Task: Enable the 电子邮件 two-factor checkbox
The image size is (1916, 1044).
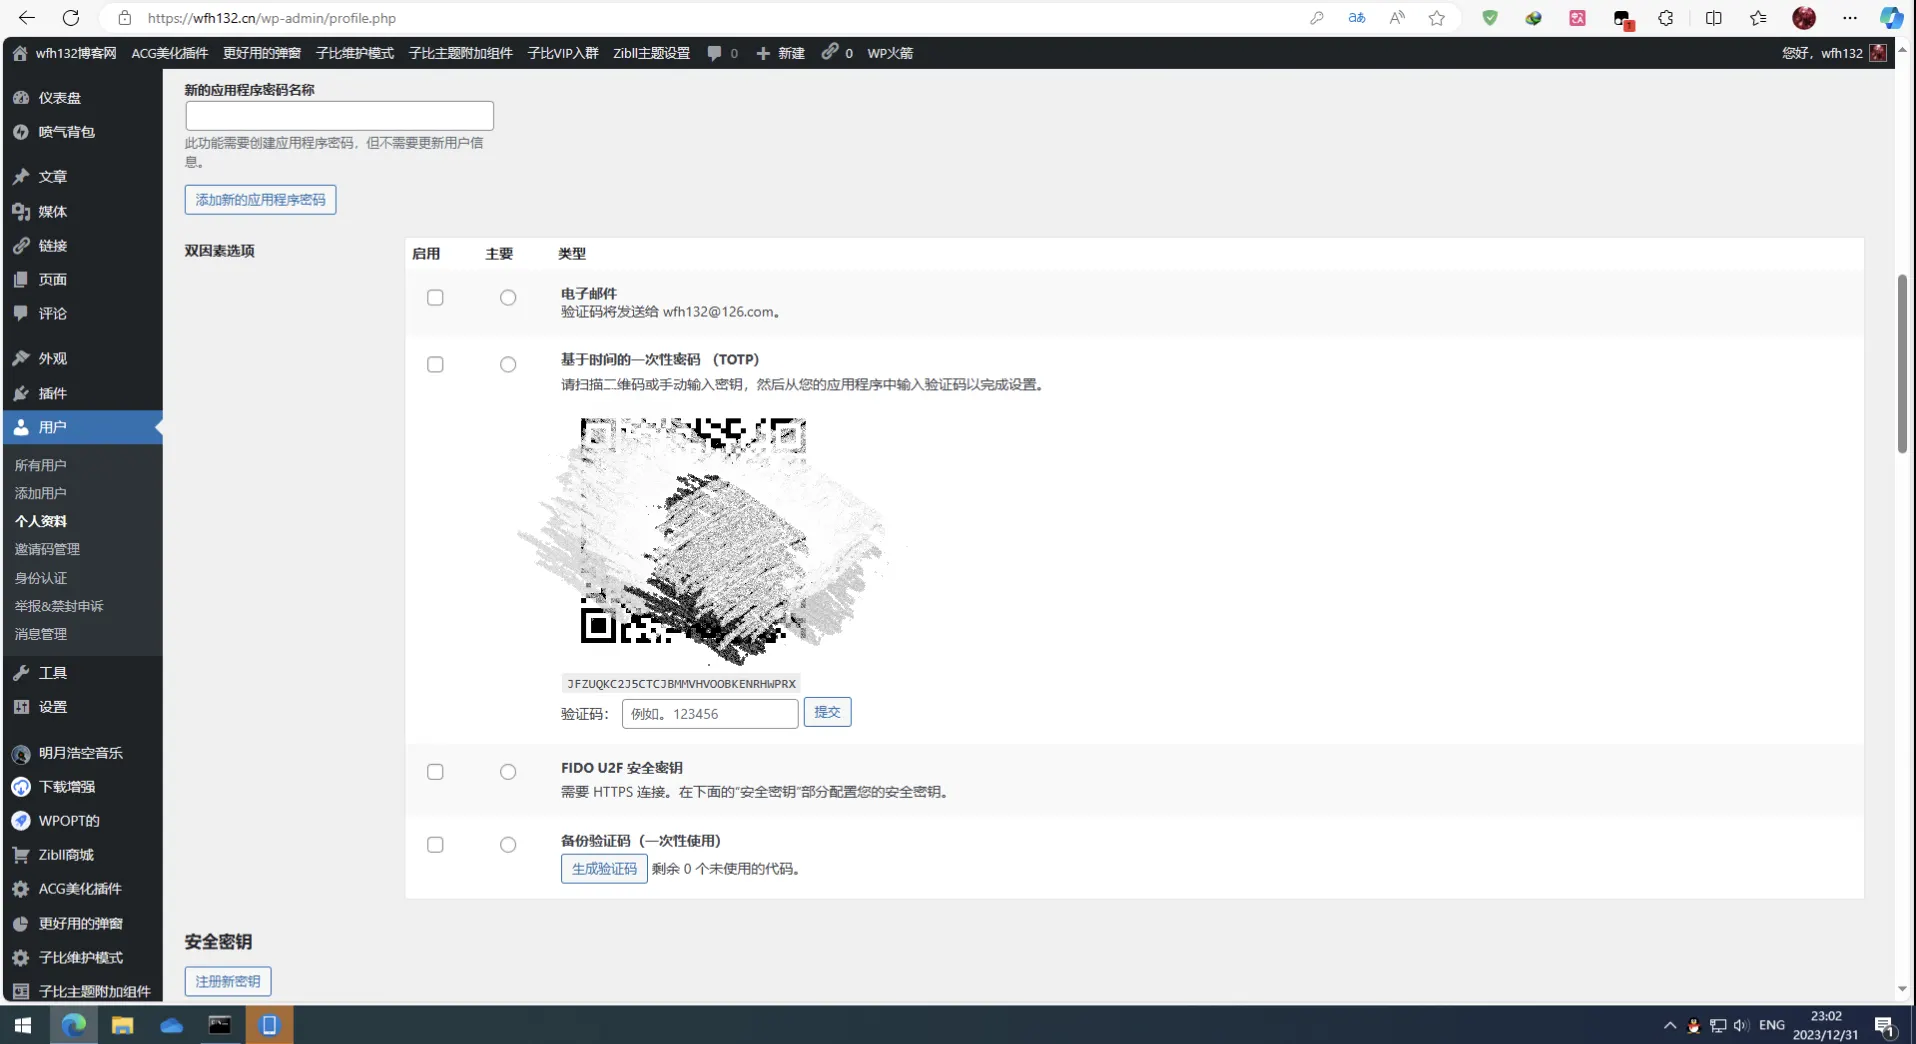Action: click(435, 298)
